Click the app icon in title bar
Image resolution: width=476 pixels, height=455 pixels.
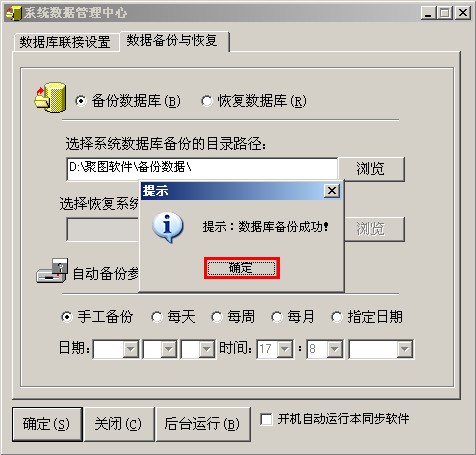[13, 13]
